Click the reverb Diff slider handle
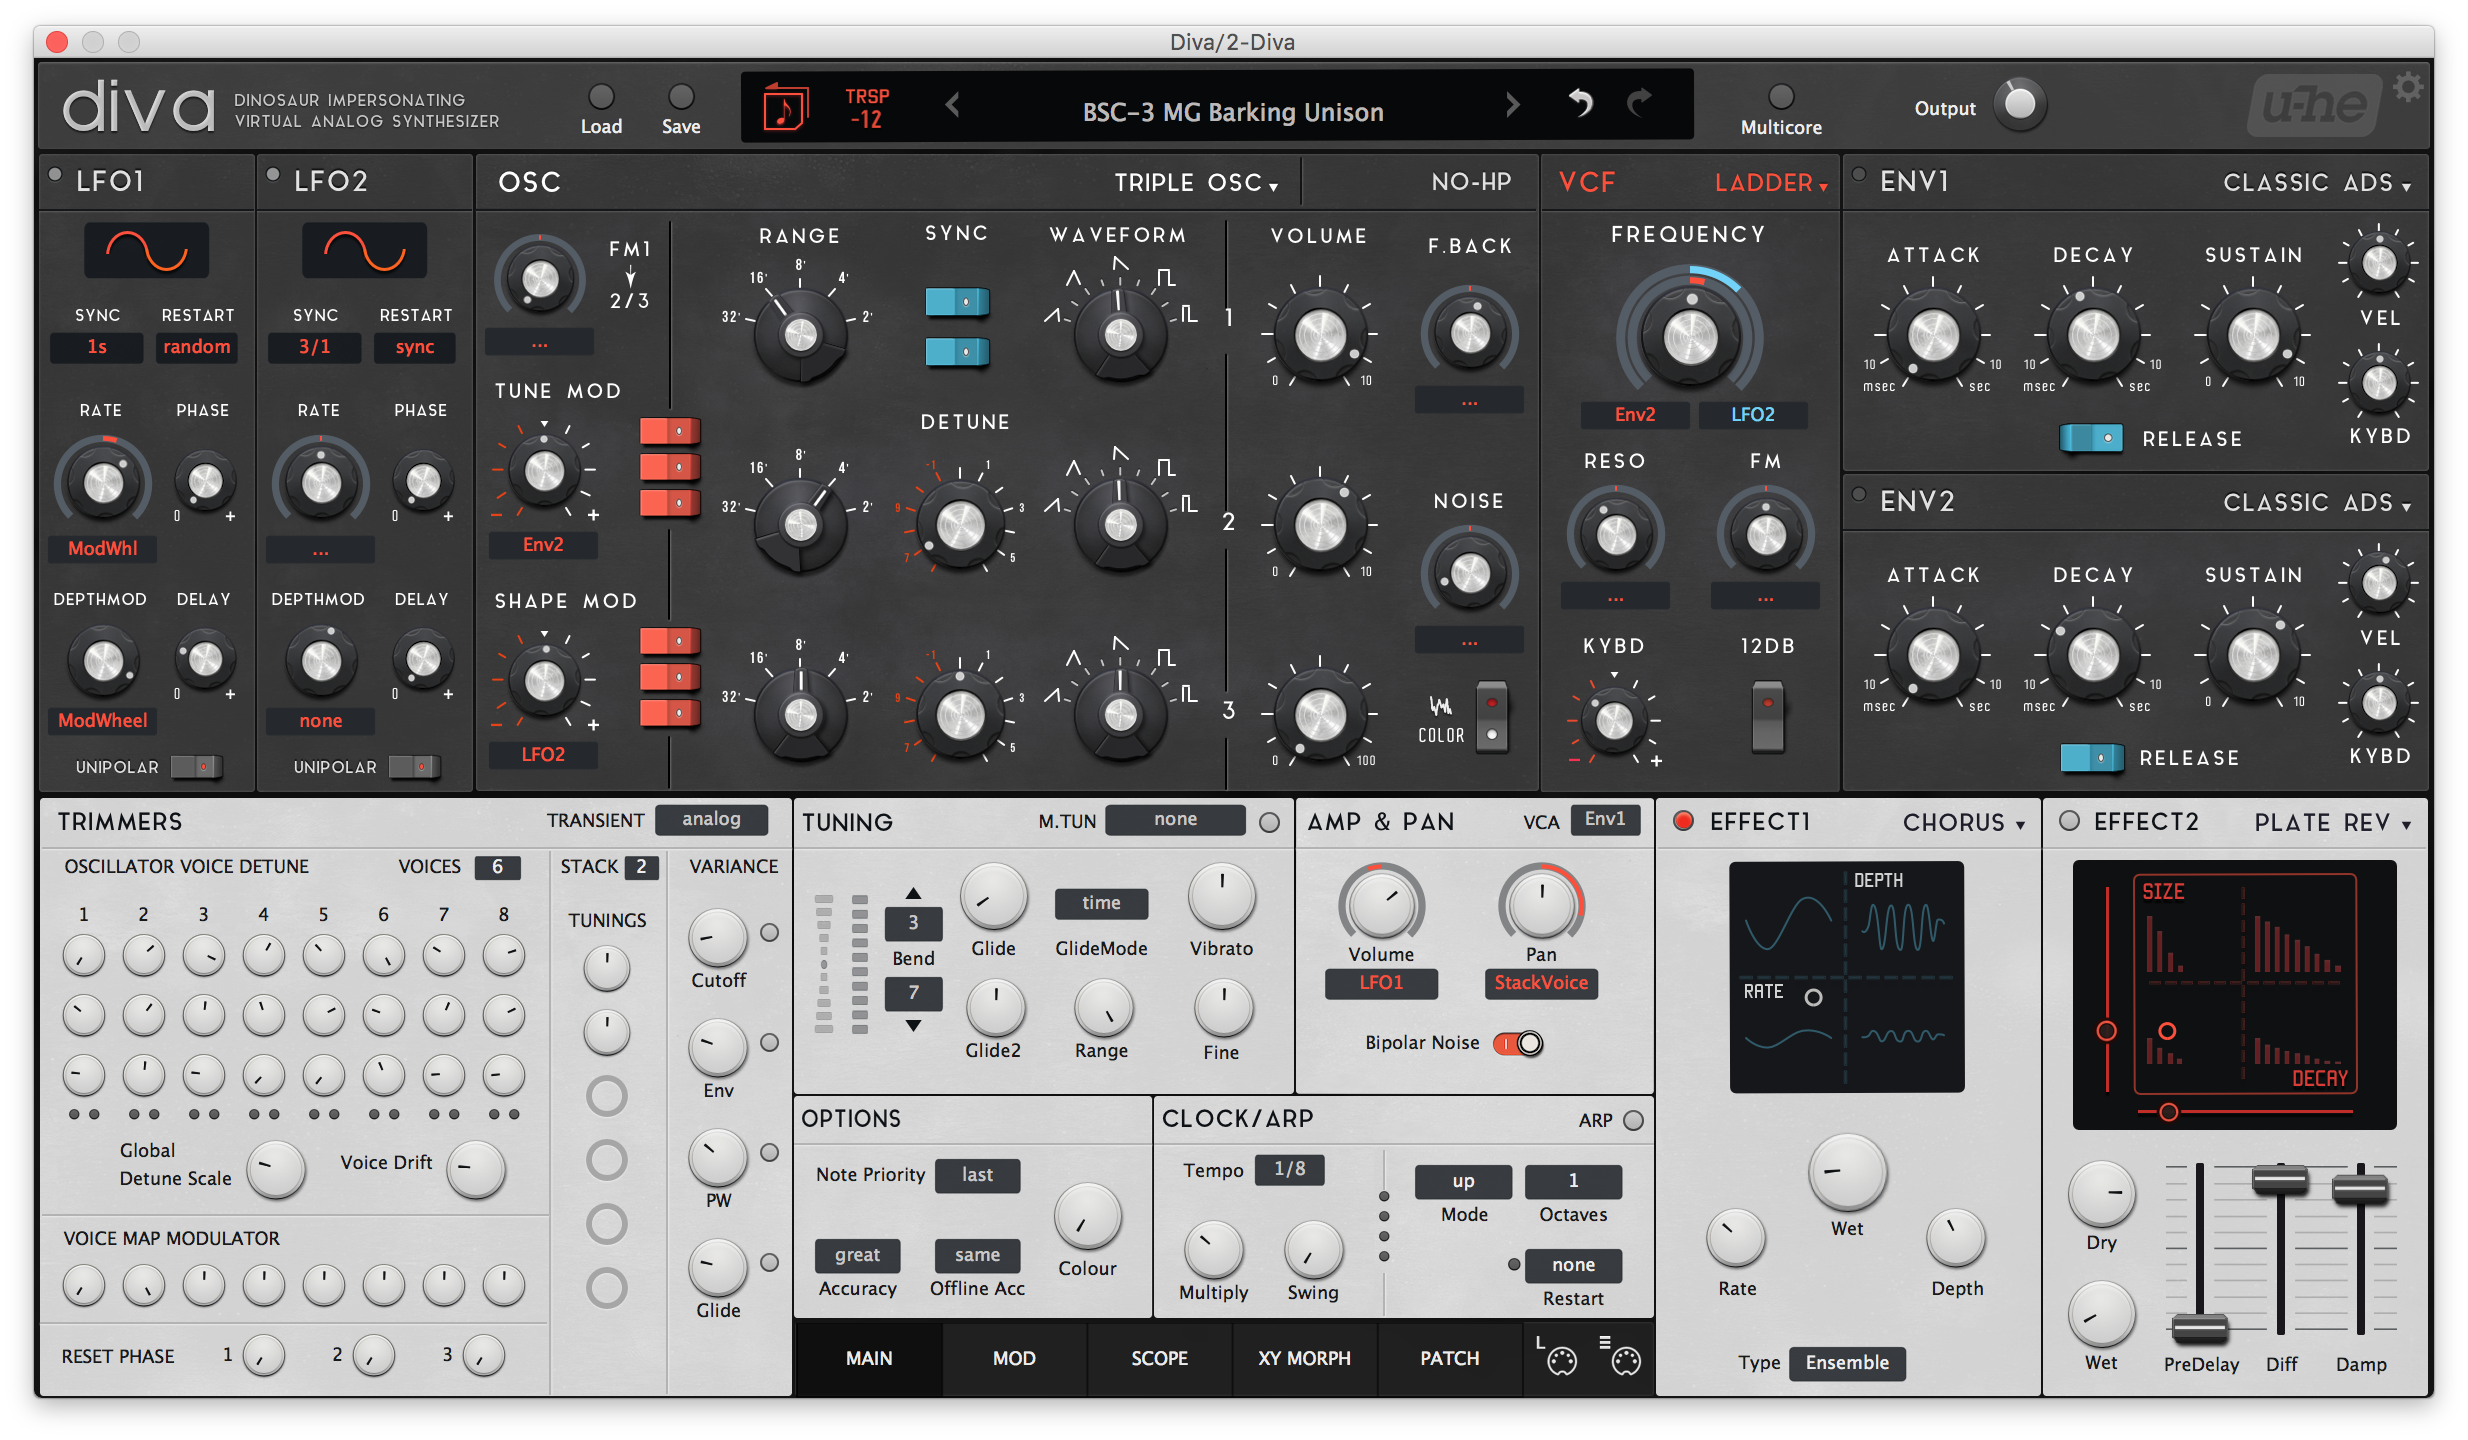The width and height of the screenshot is (2468, 1440). click(x=2280, y=1181)
